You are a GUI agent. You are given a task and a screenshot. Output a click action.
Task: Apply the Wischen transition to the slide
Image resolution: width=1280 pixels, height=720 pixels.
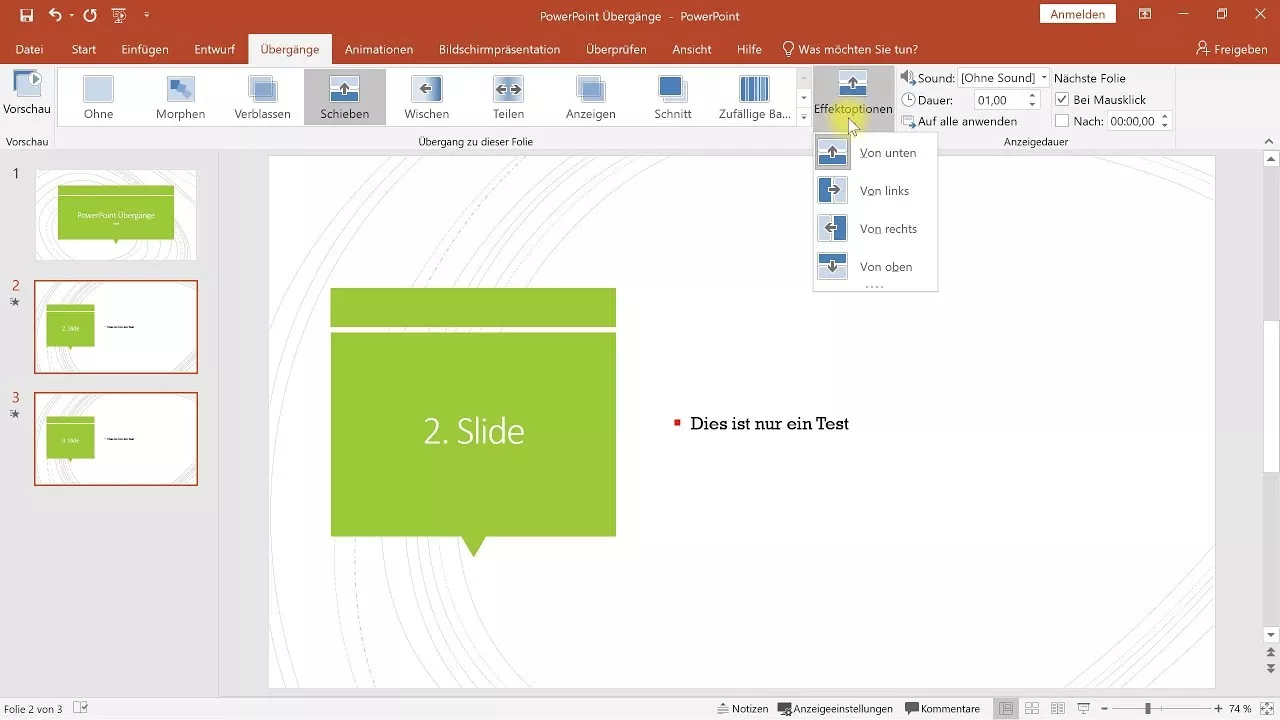pos(426,95)
